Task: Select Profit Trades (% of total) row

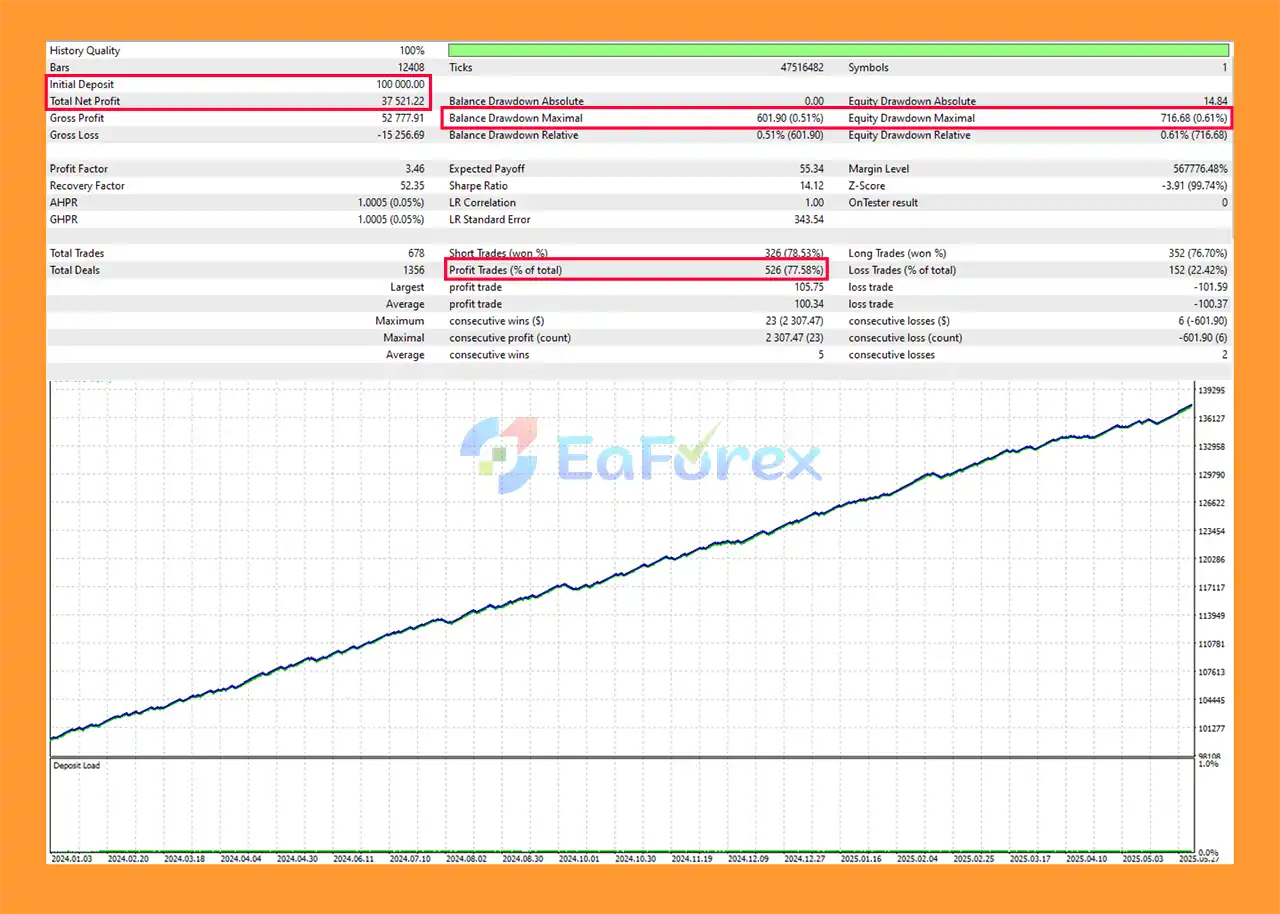Action: 636,270
